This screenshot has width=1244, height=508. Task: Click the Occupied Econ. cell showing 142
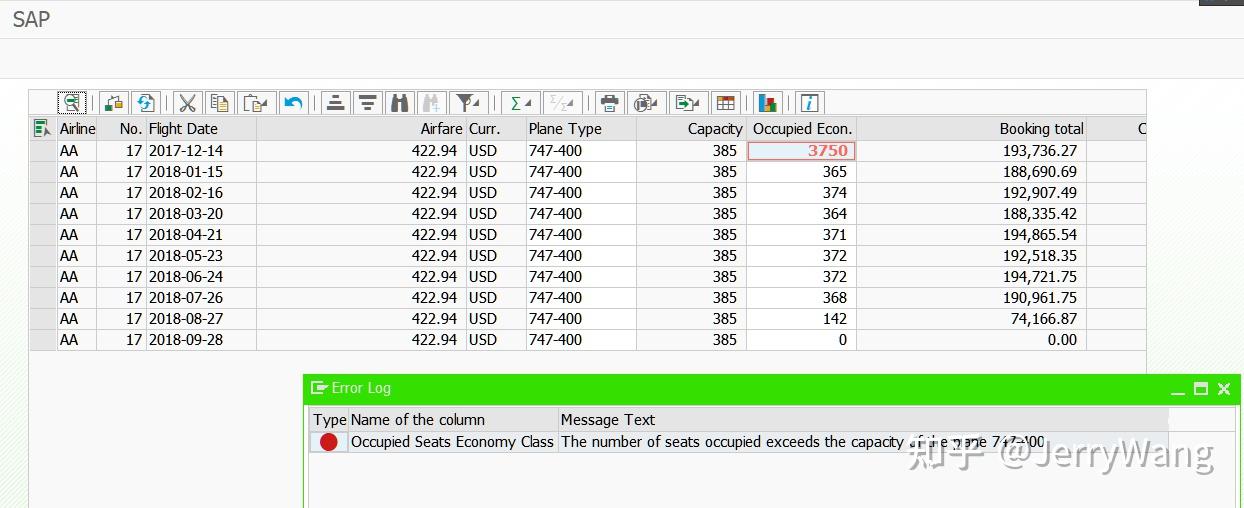coord(801,318)
